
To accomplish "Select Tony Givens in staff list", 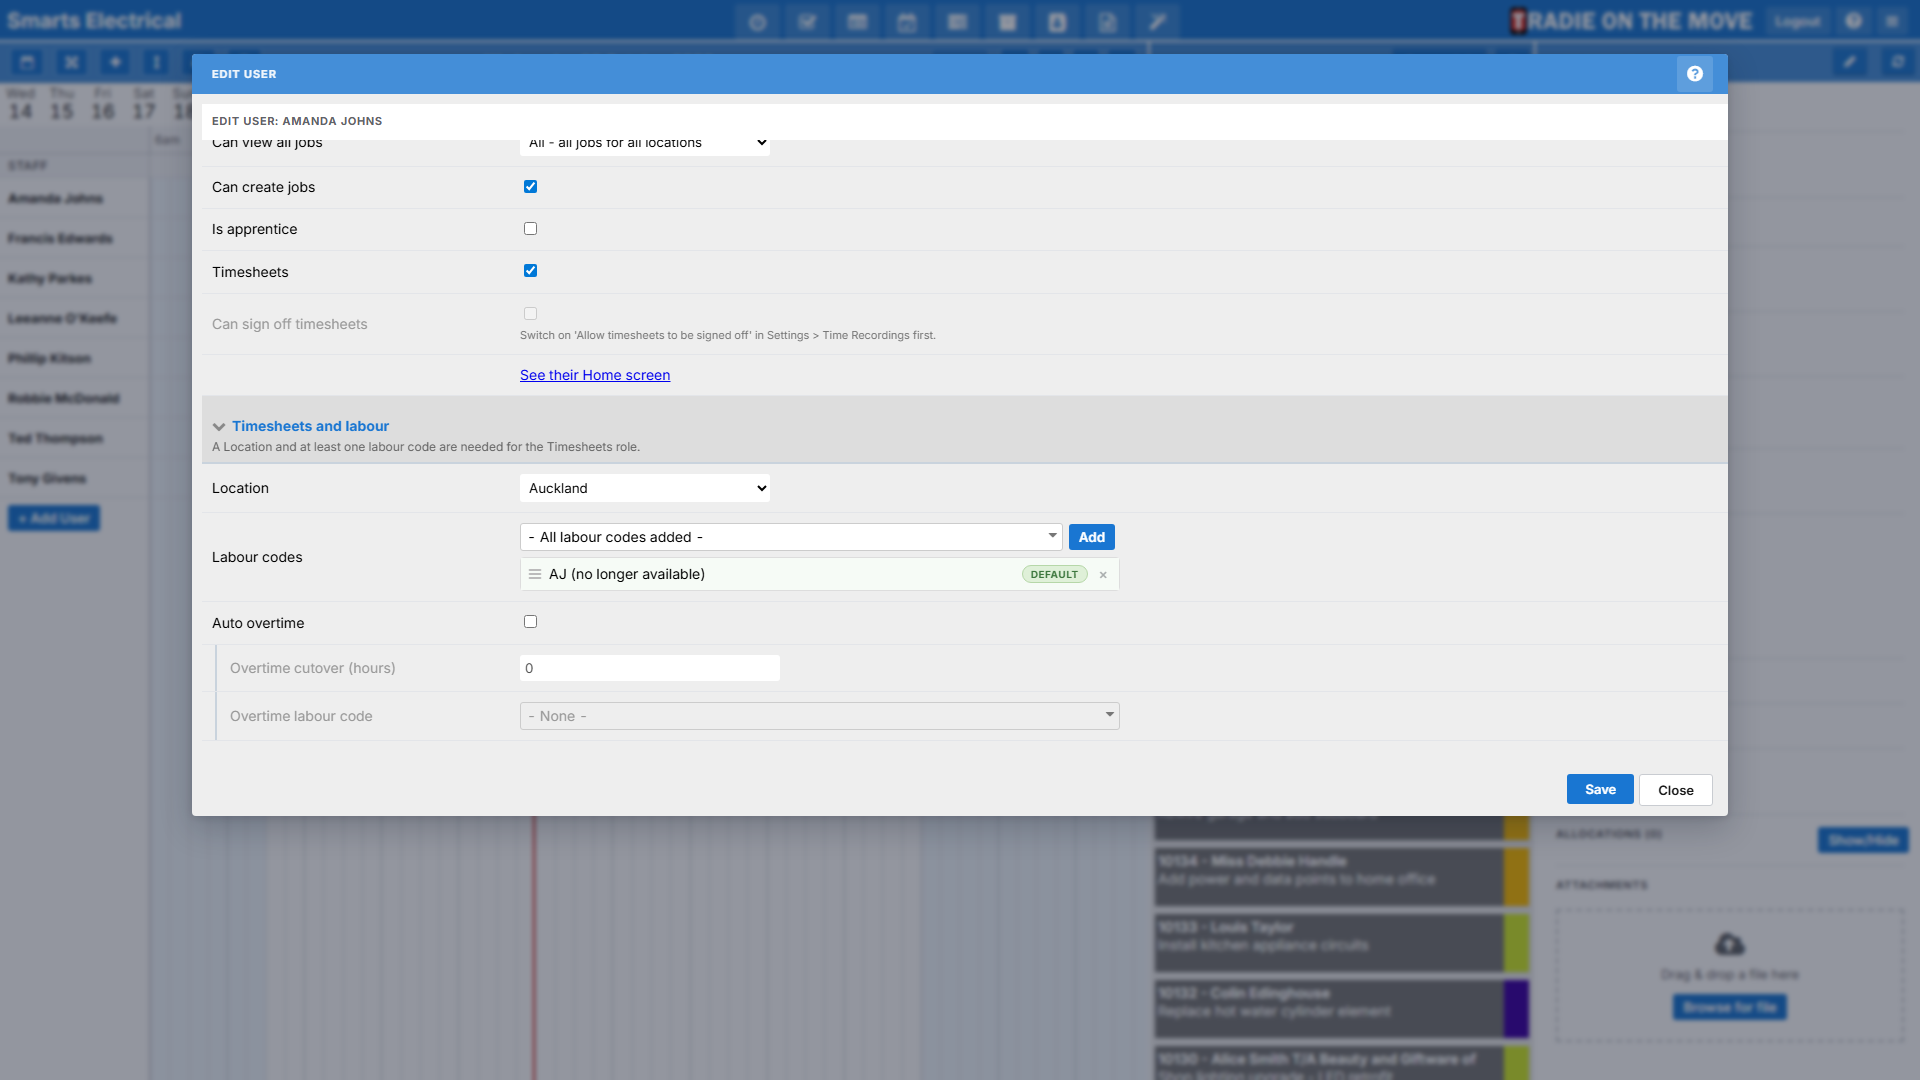I will [47, 478].
